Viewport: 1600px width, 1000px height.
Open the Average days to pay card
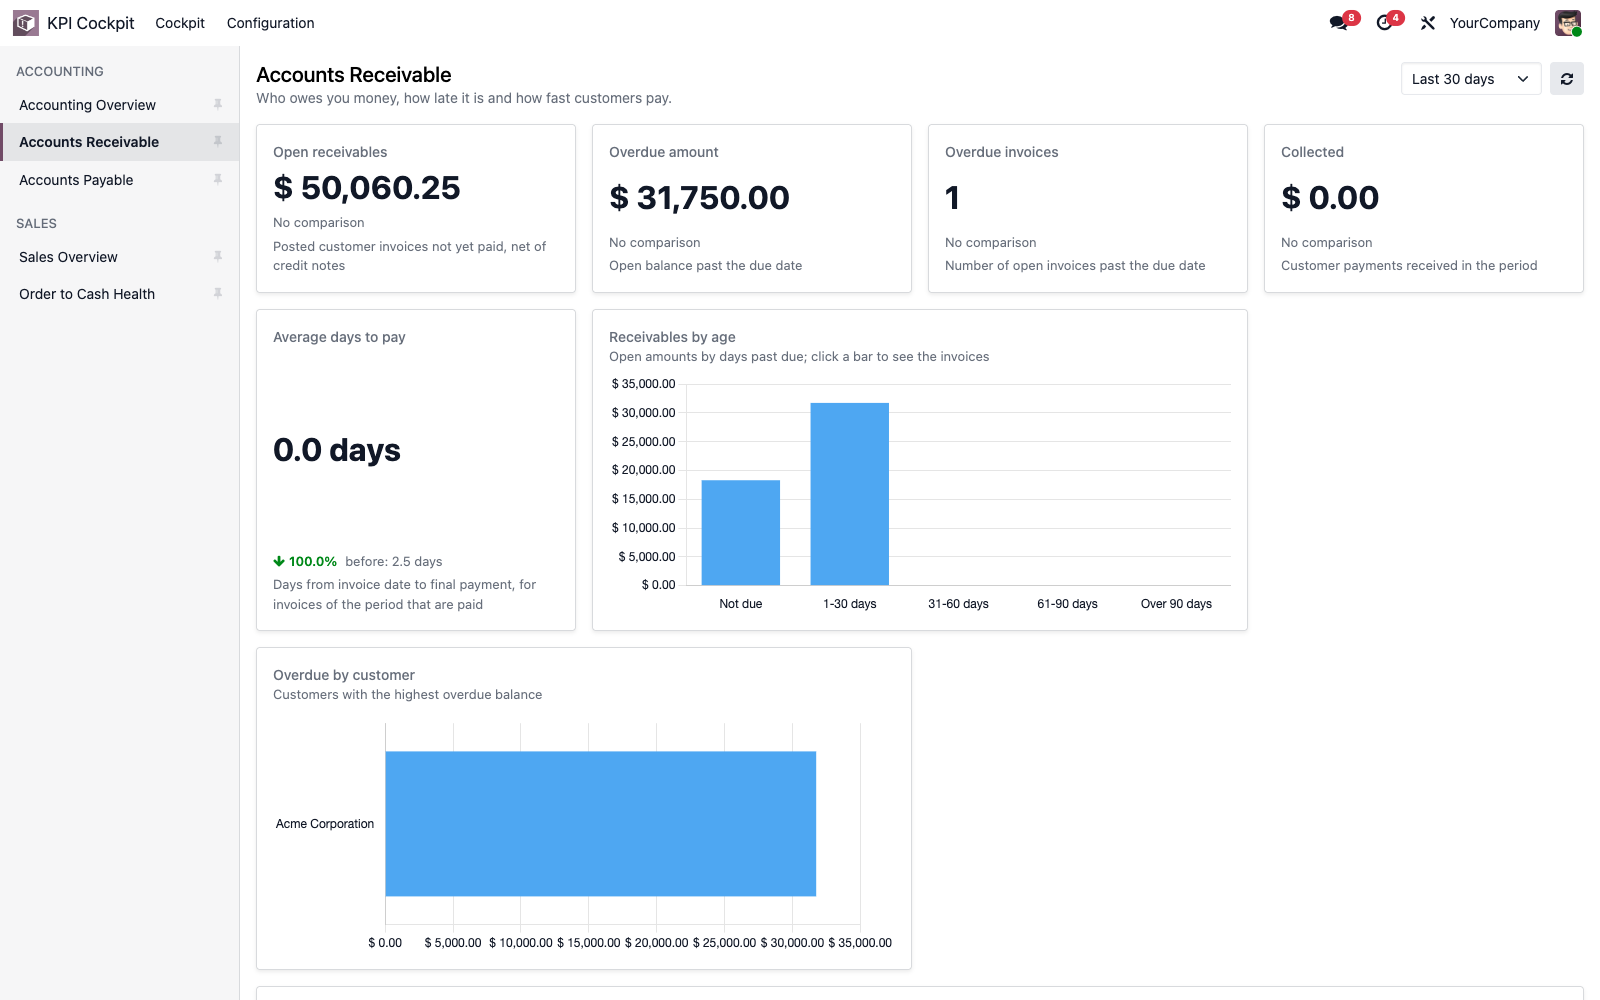point(416,470)
